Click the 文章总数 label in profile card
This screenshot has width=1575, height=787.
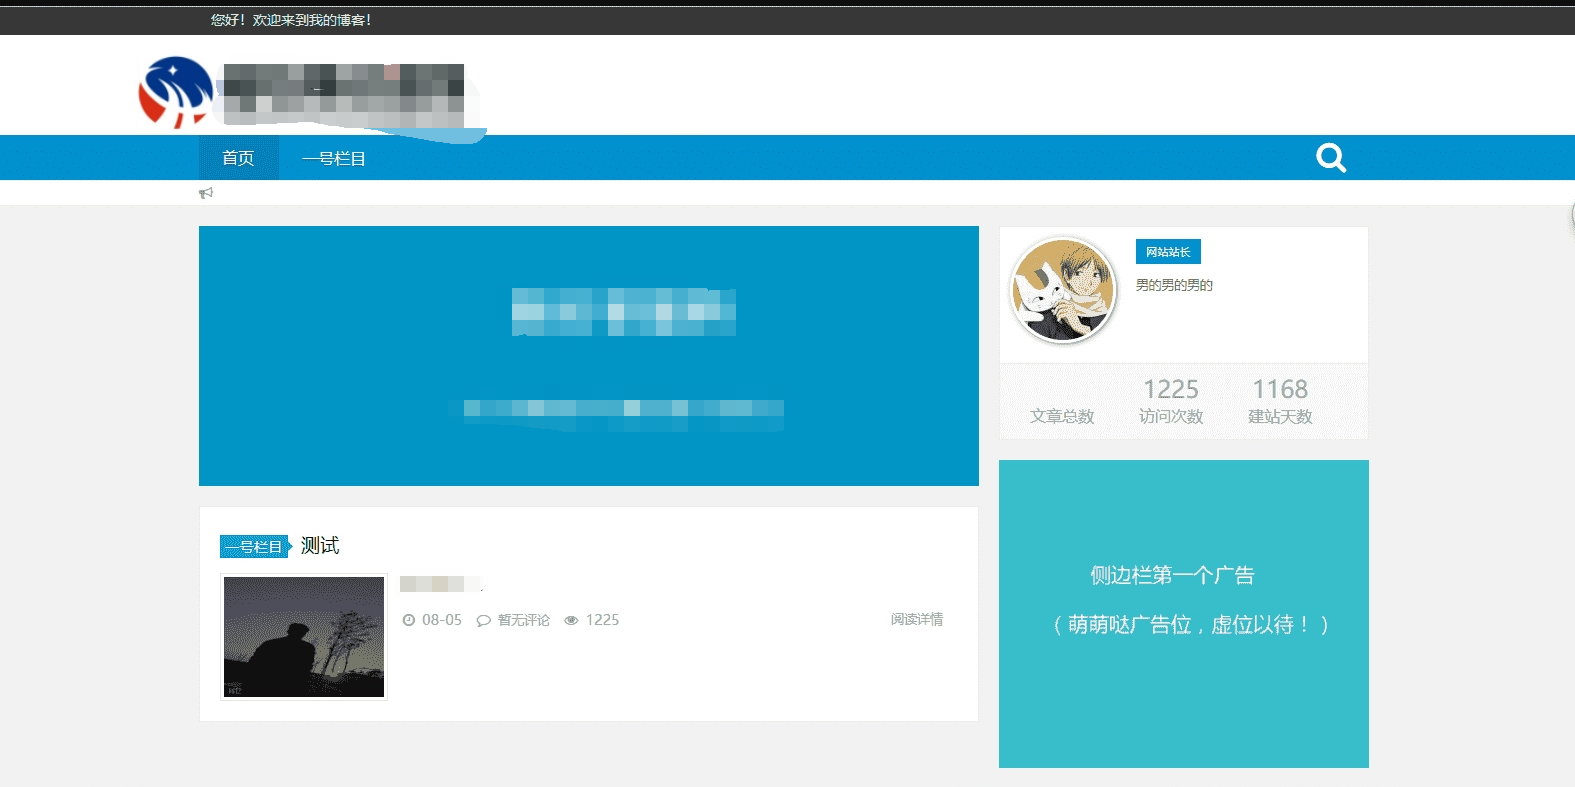[1062, 416]
